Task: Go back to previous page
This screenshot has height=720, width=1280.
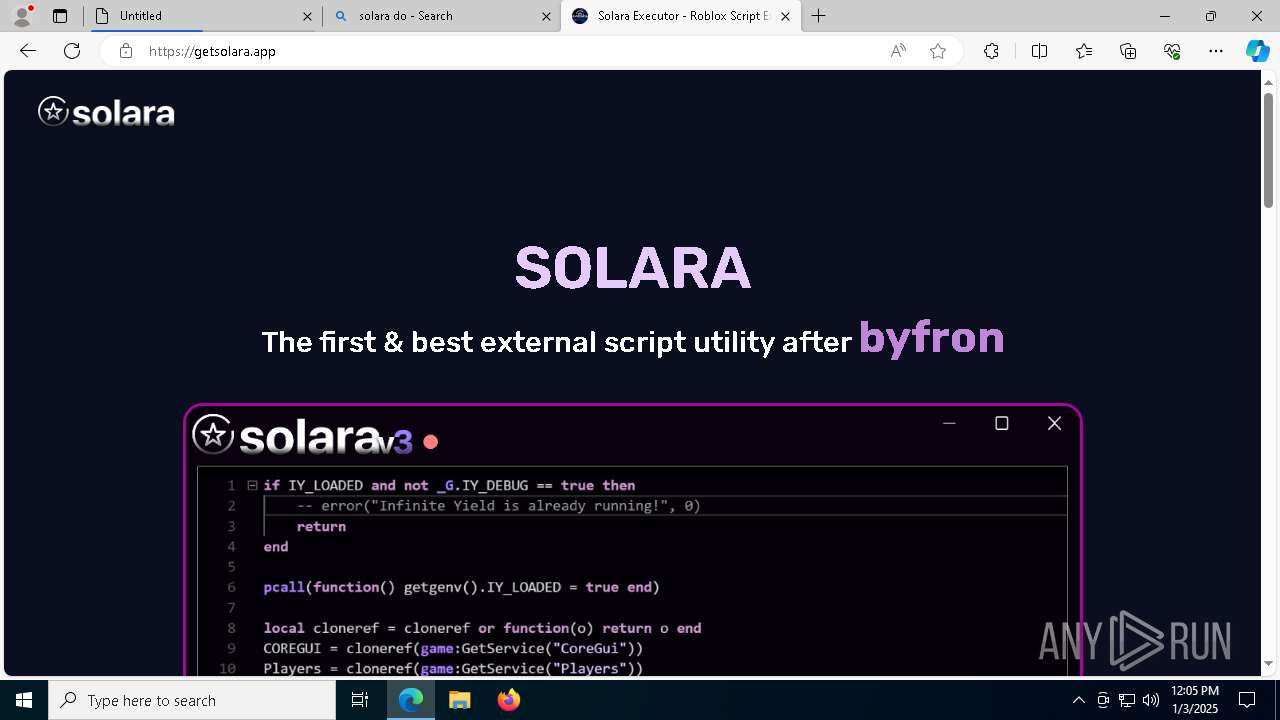Action: point(28,51)
